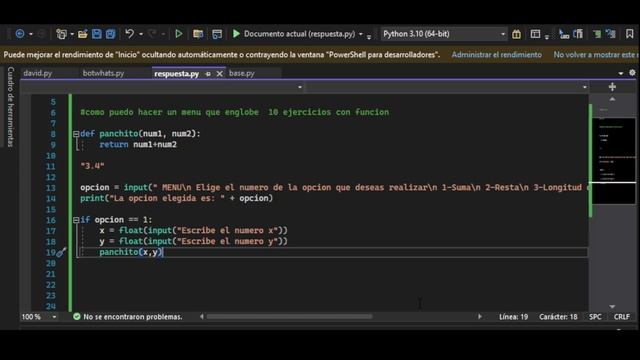Click the uncomment selected lines icon
Screen dimensions: 640x360
click(611, 34)
